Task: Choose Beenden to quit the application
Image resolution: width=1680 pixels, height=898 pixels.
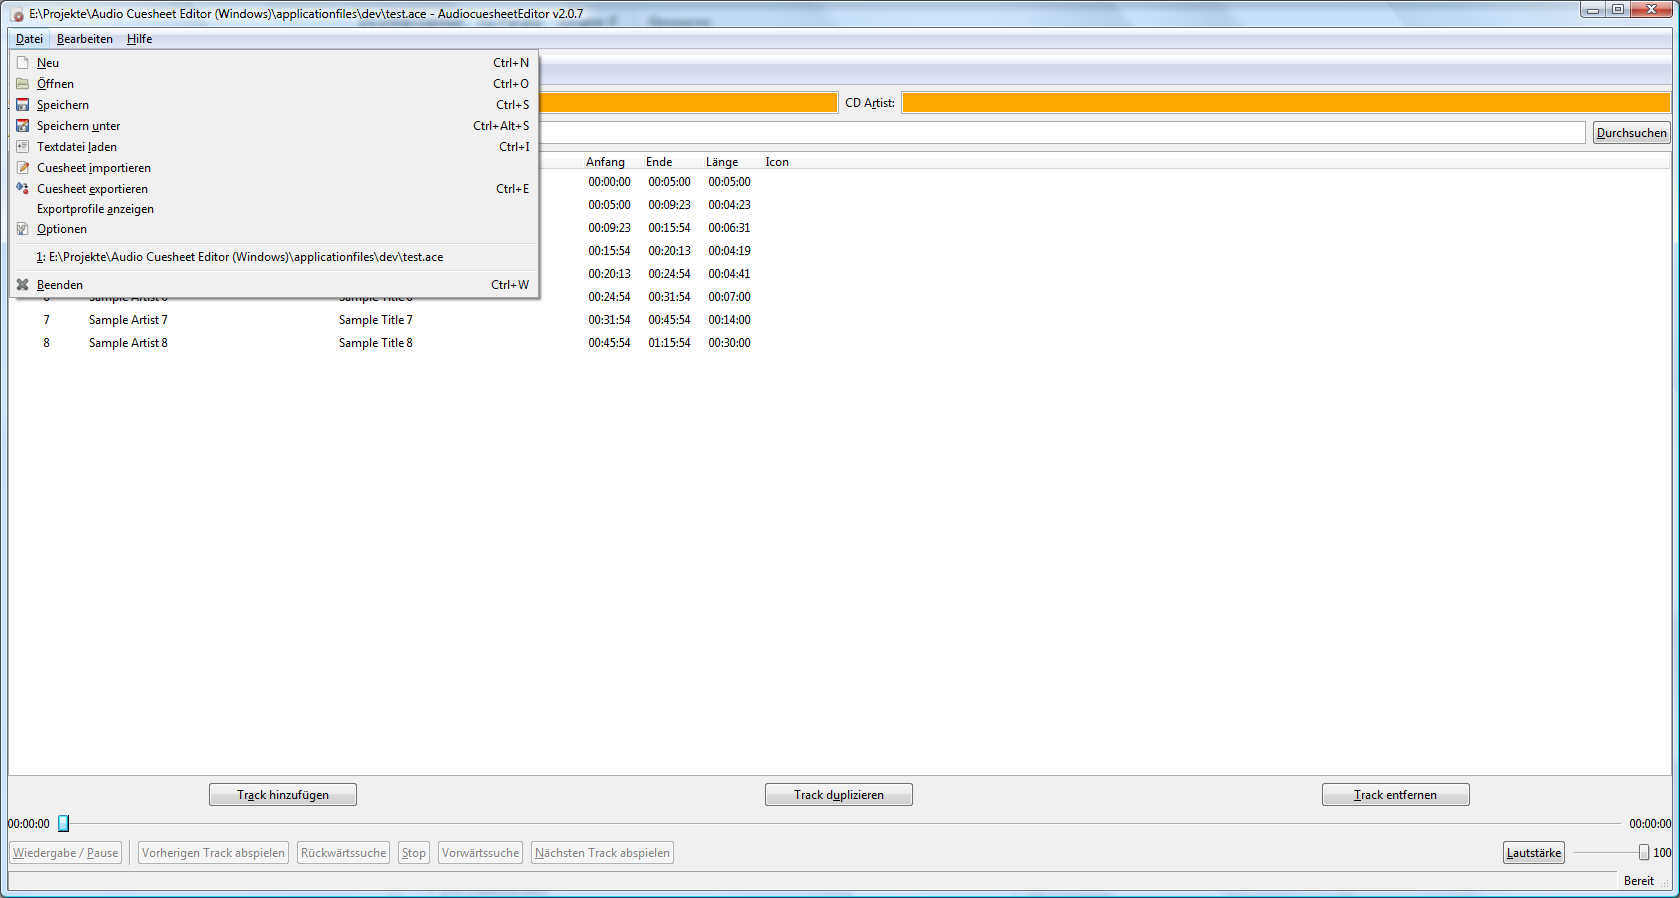Action: pyautogui.click(x=274, y=285)
